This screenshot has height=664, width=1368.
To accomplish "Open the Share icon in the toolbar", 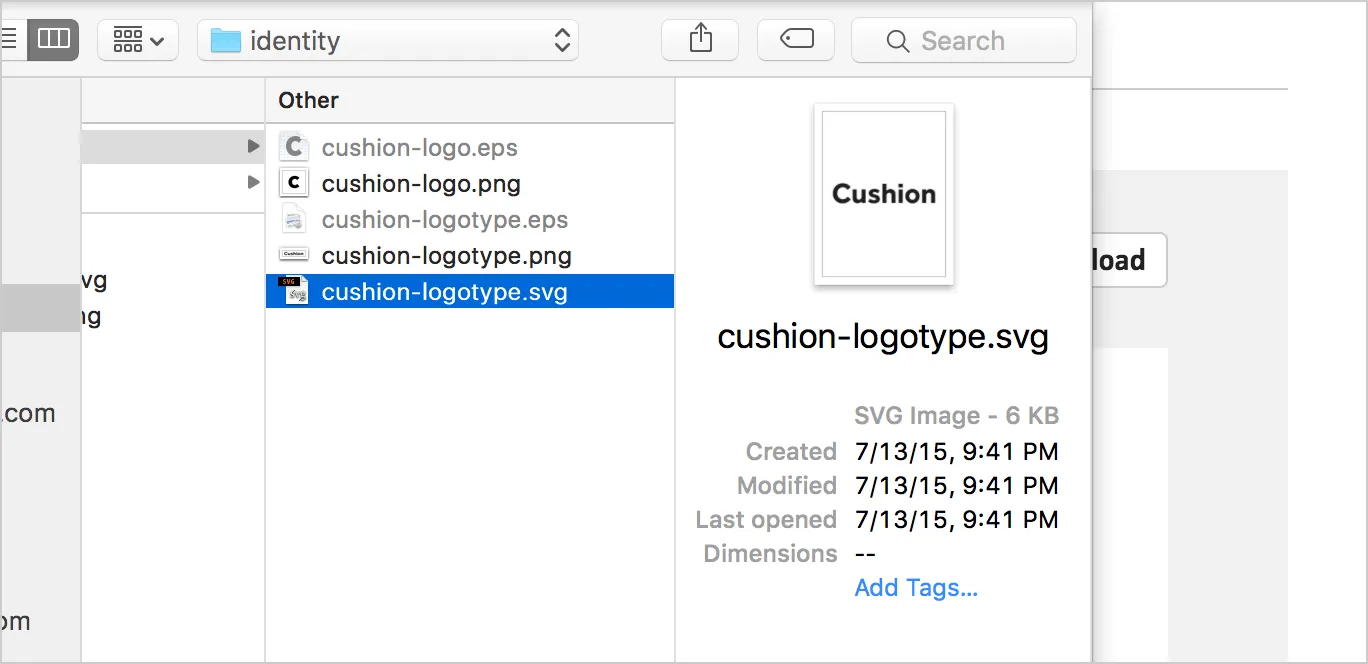I will pyautogui.click(x=700, y=39).
